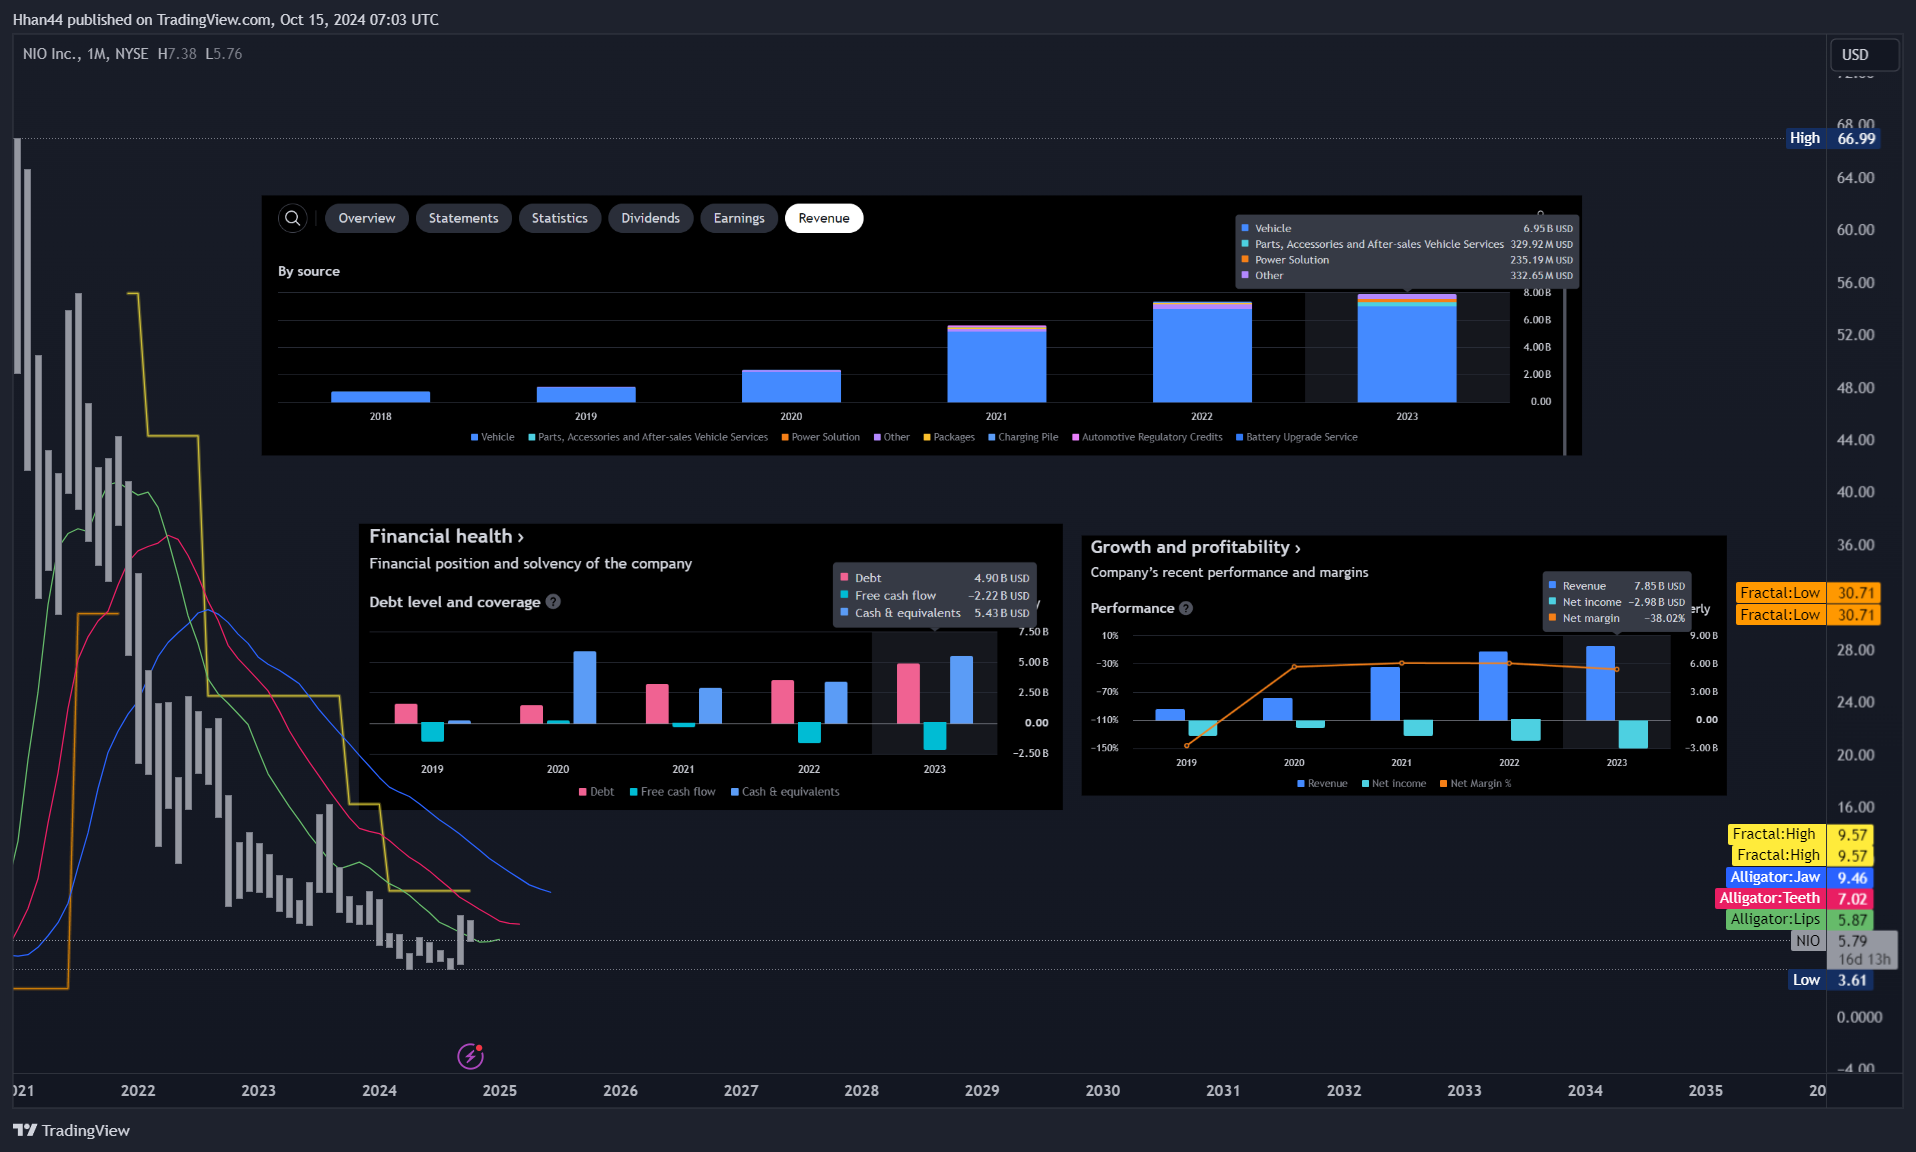Viewport: 1916px width, 1152px height.
Task: Click the 2023 net income bar
Action: [1633, 734]
